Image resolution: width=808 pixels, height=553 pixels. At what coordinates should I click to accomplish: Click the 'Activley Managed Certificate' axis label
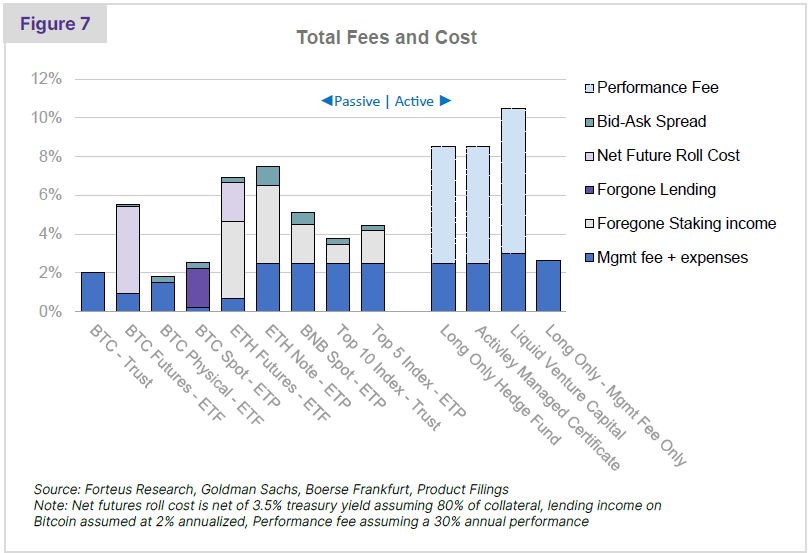click(548, 398)
